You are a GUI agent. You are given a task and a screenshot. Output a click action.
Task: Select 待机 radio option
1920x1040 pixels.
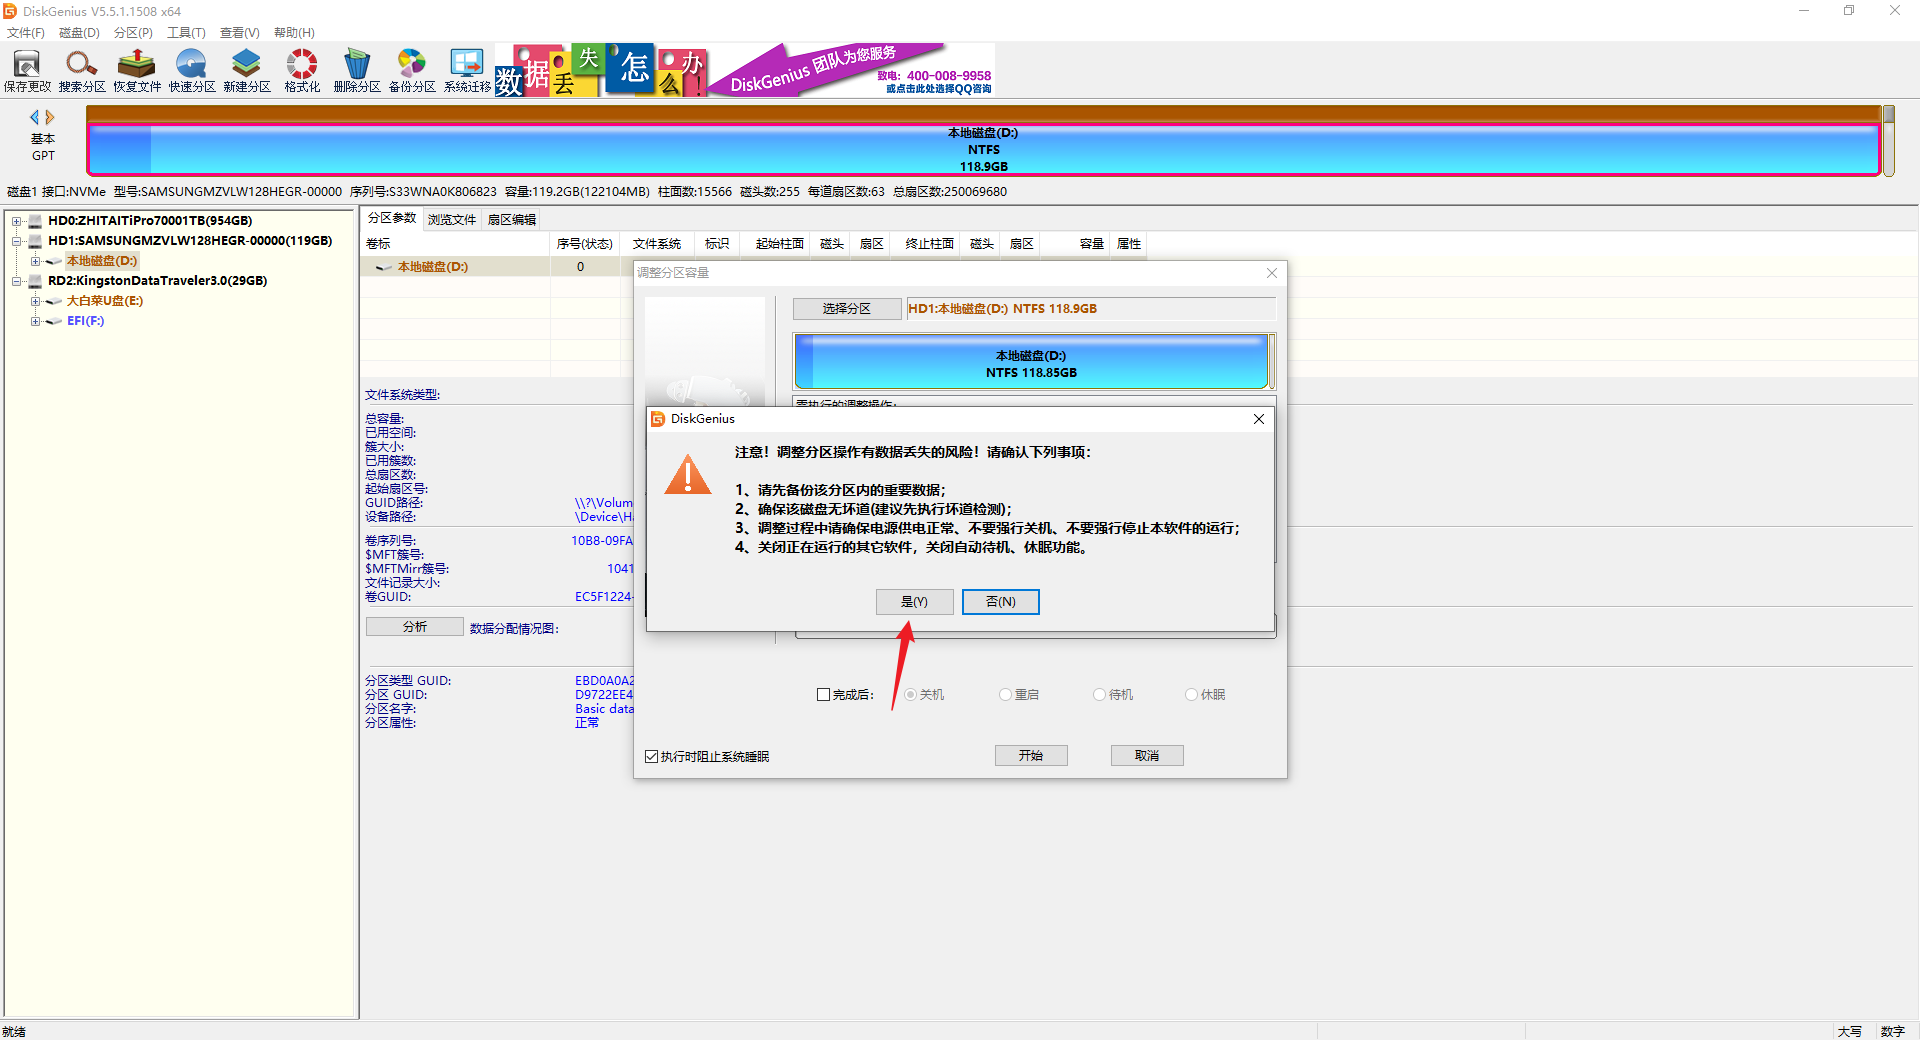[x=1099, y=695]
